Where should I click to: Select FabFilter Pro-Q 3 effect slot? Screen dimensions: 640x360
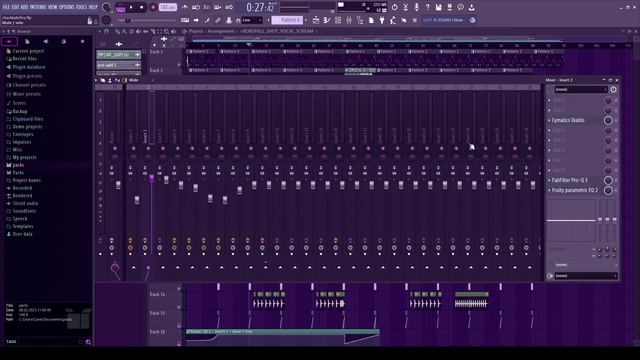coord(569,180)
